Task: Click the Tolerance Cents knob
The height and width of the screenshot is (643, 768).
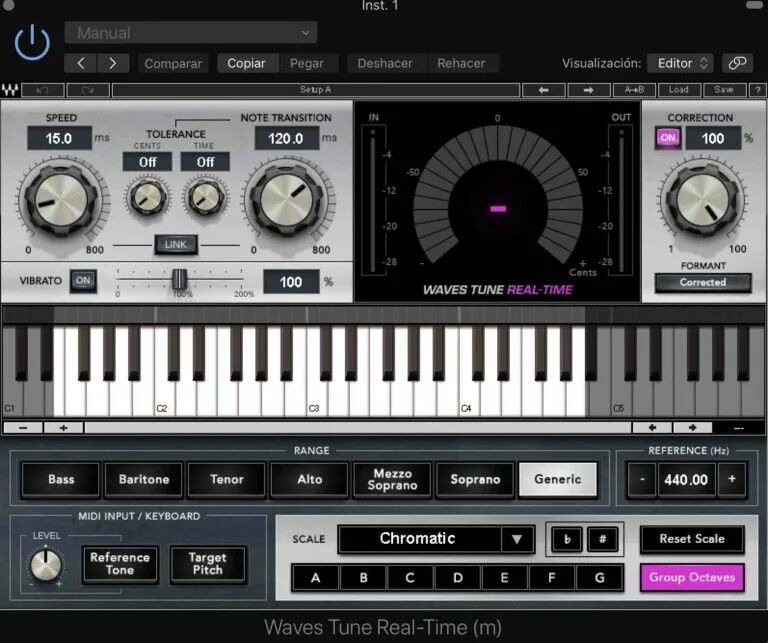Action: pos(147,197)
